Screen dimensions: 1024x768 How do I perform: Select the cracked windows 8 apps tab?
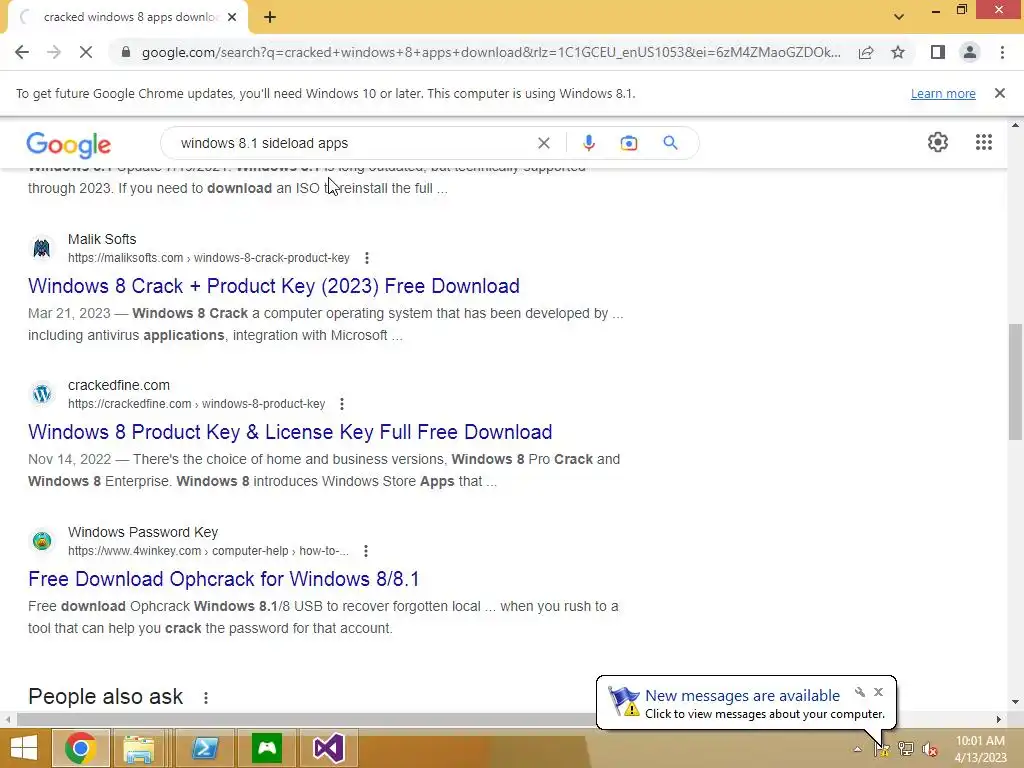[x=129, y=18]
